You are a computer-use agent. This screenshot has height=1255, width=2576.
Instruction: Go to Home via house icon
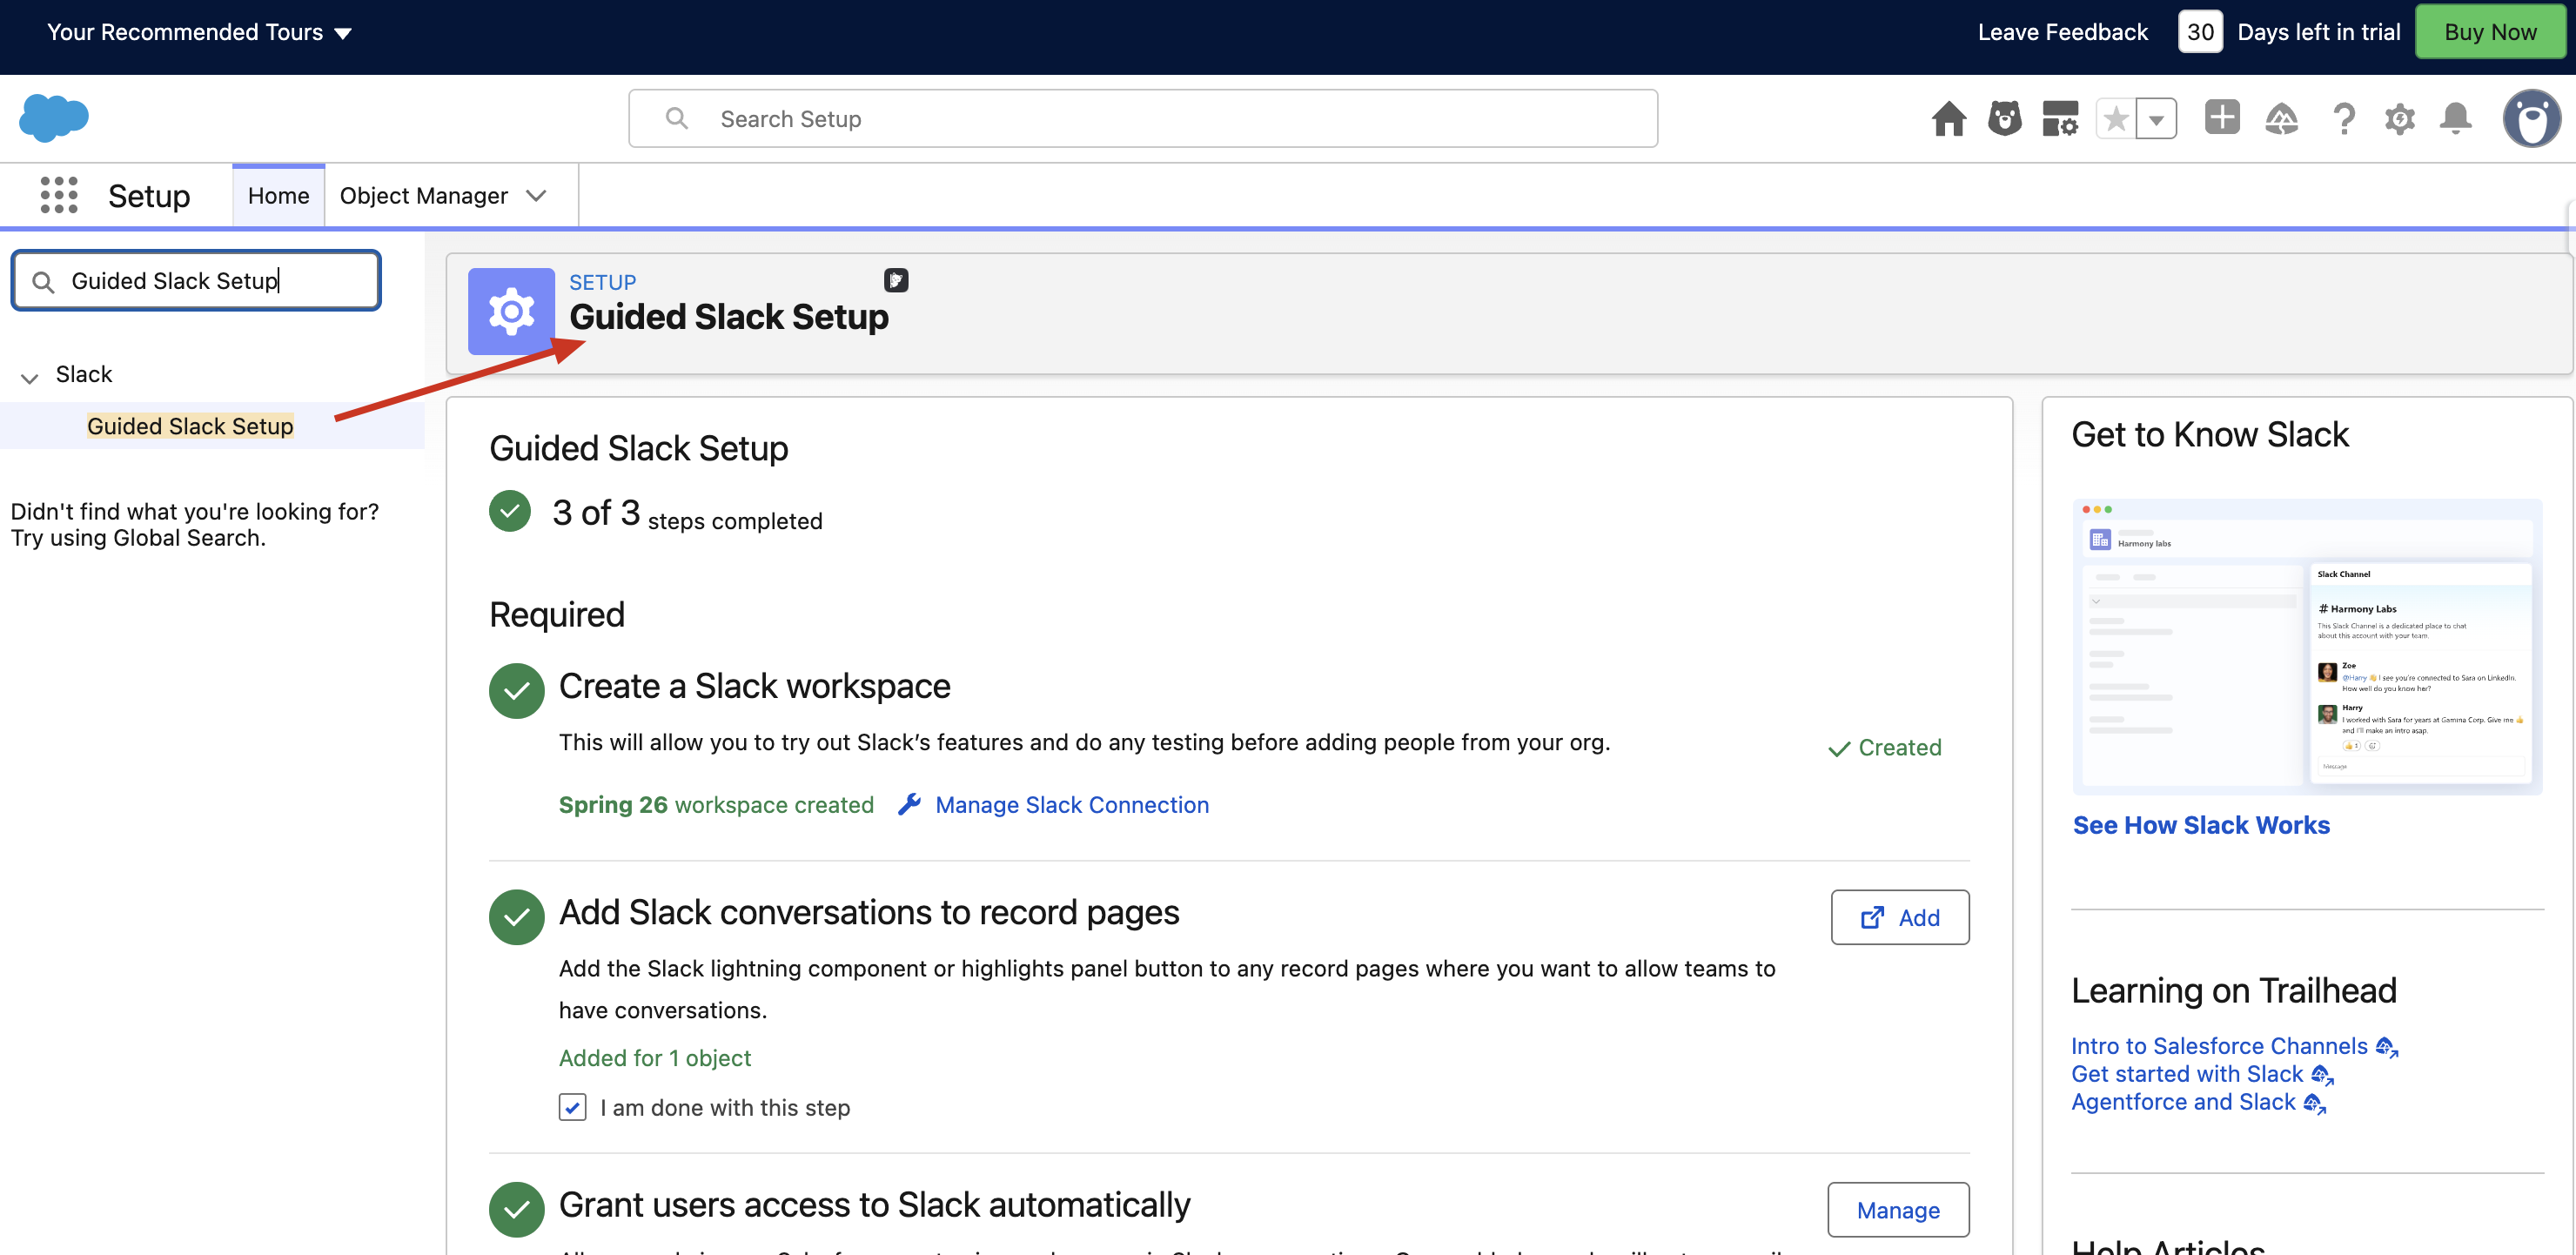click(x=1948, y=118)
